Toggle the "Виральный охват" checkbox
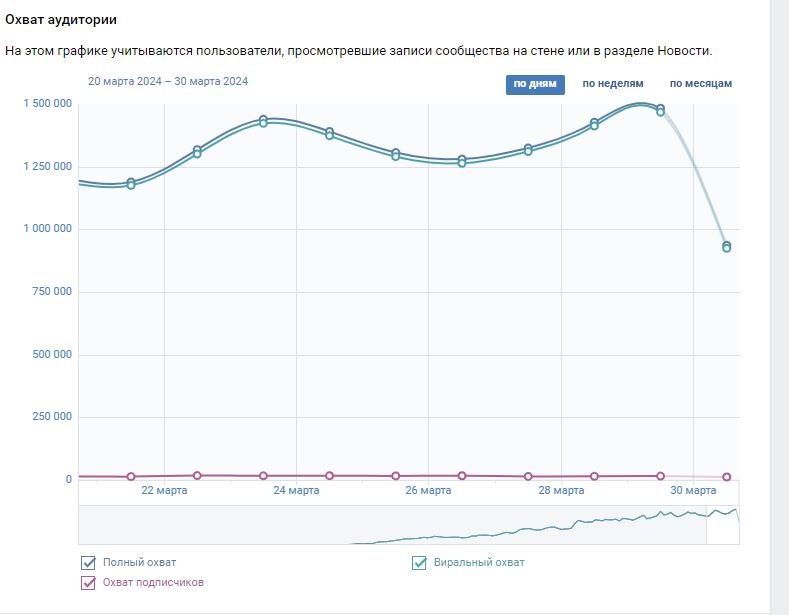 pyautogui.click(x=420, y=563)
